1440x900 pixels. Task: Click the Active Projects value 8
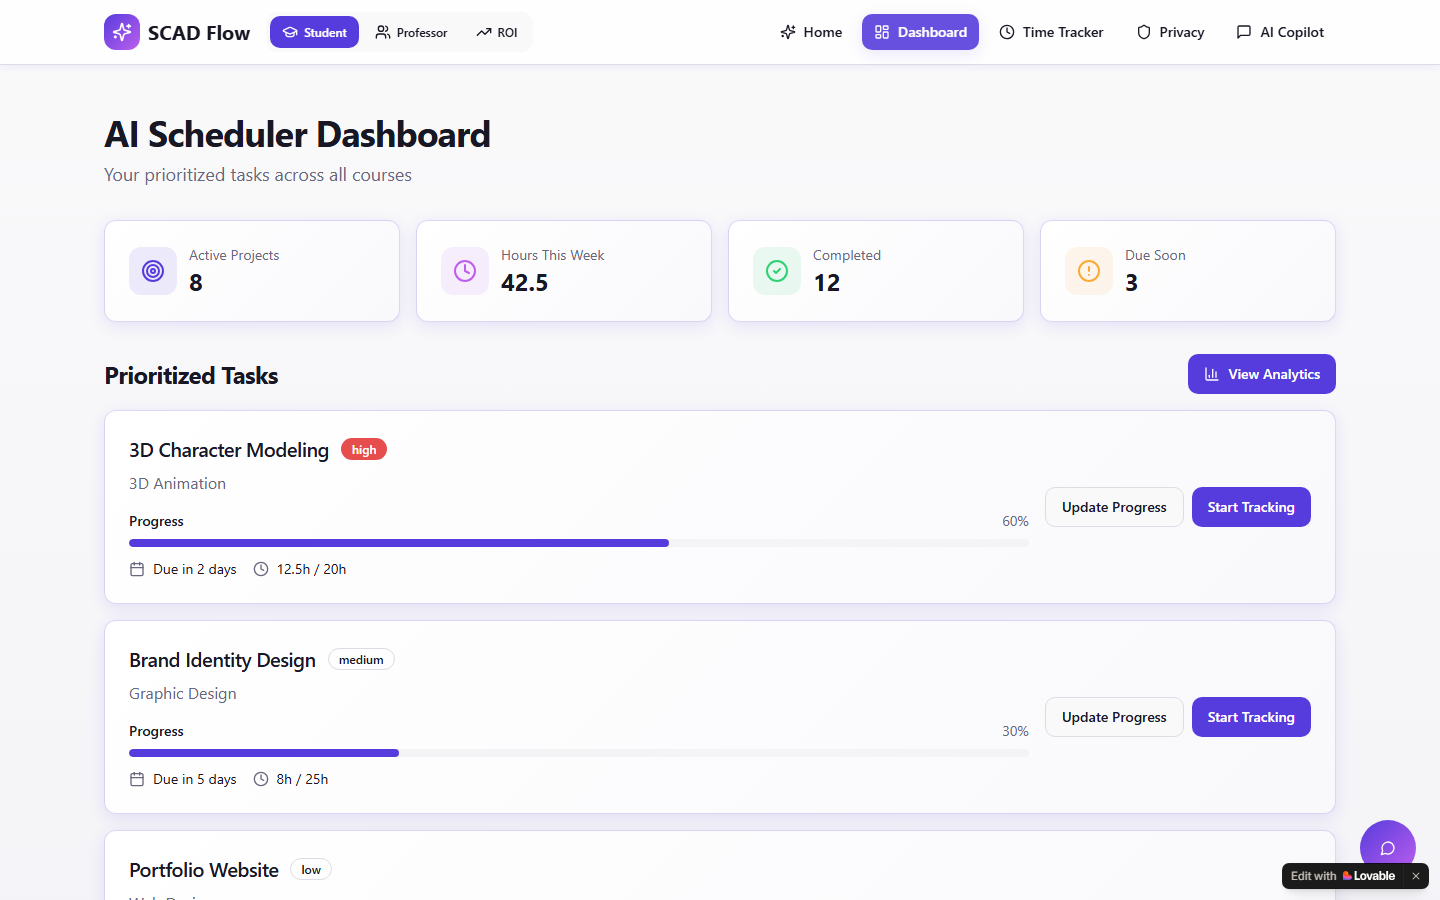click(x=196, y=283)
